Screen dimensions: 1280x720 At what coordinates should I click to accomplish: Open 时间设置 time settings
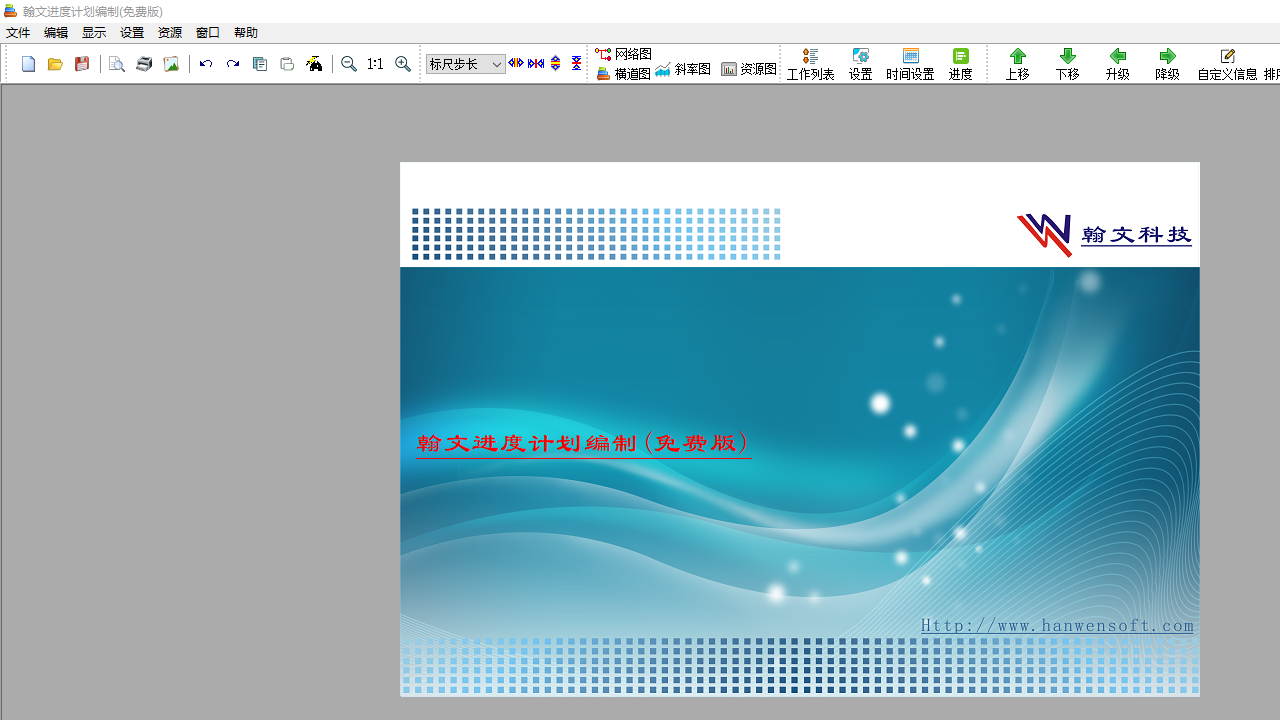coord(910,64)
